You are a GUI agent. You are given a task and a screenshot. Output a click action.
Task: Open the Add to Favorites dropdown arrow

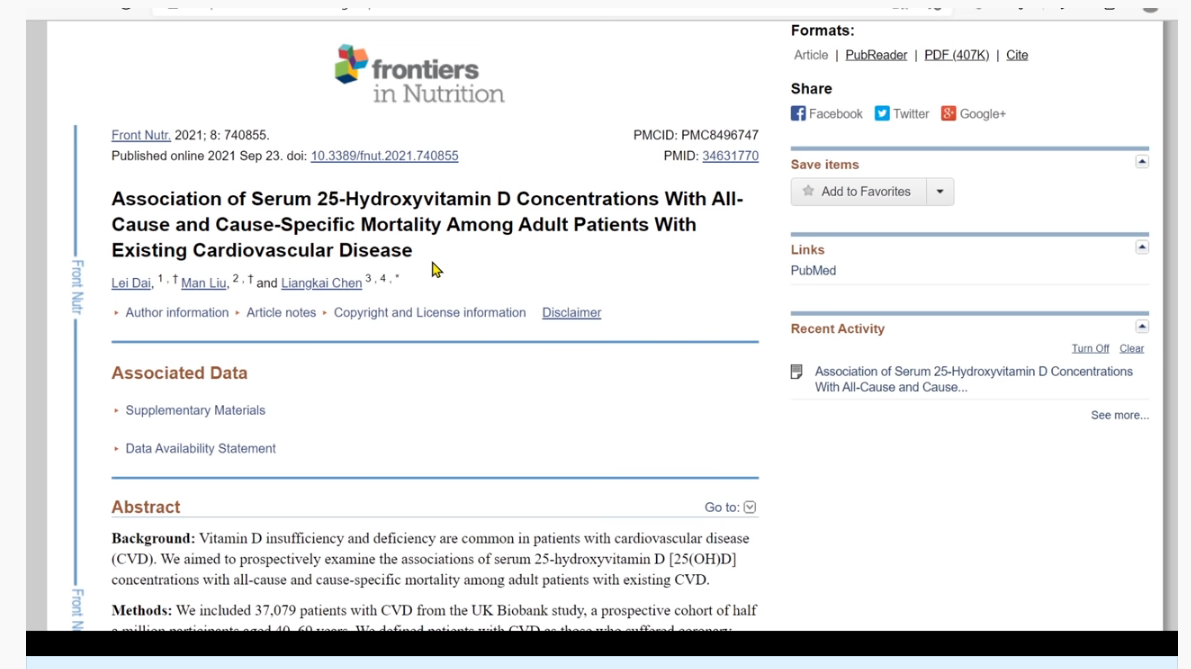pyautogui.click(x=940, y=192)
